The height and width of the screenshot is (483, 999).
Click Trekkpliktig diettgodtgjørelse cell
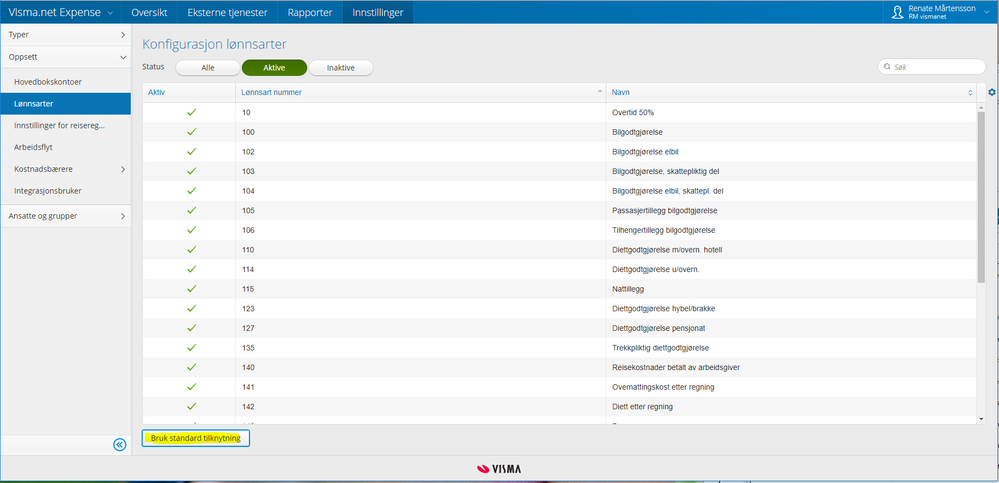[791, 348]
